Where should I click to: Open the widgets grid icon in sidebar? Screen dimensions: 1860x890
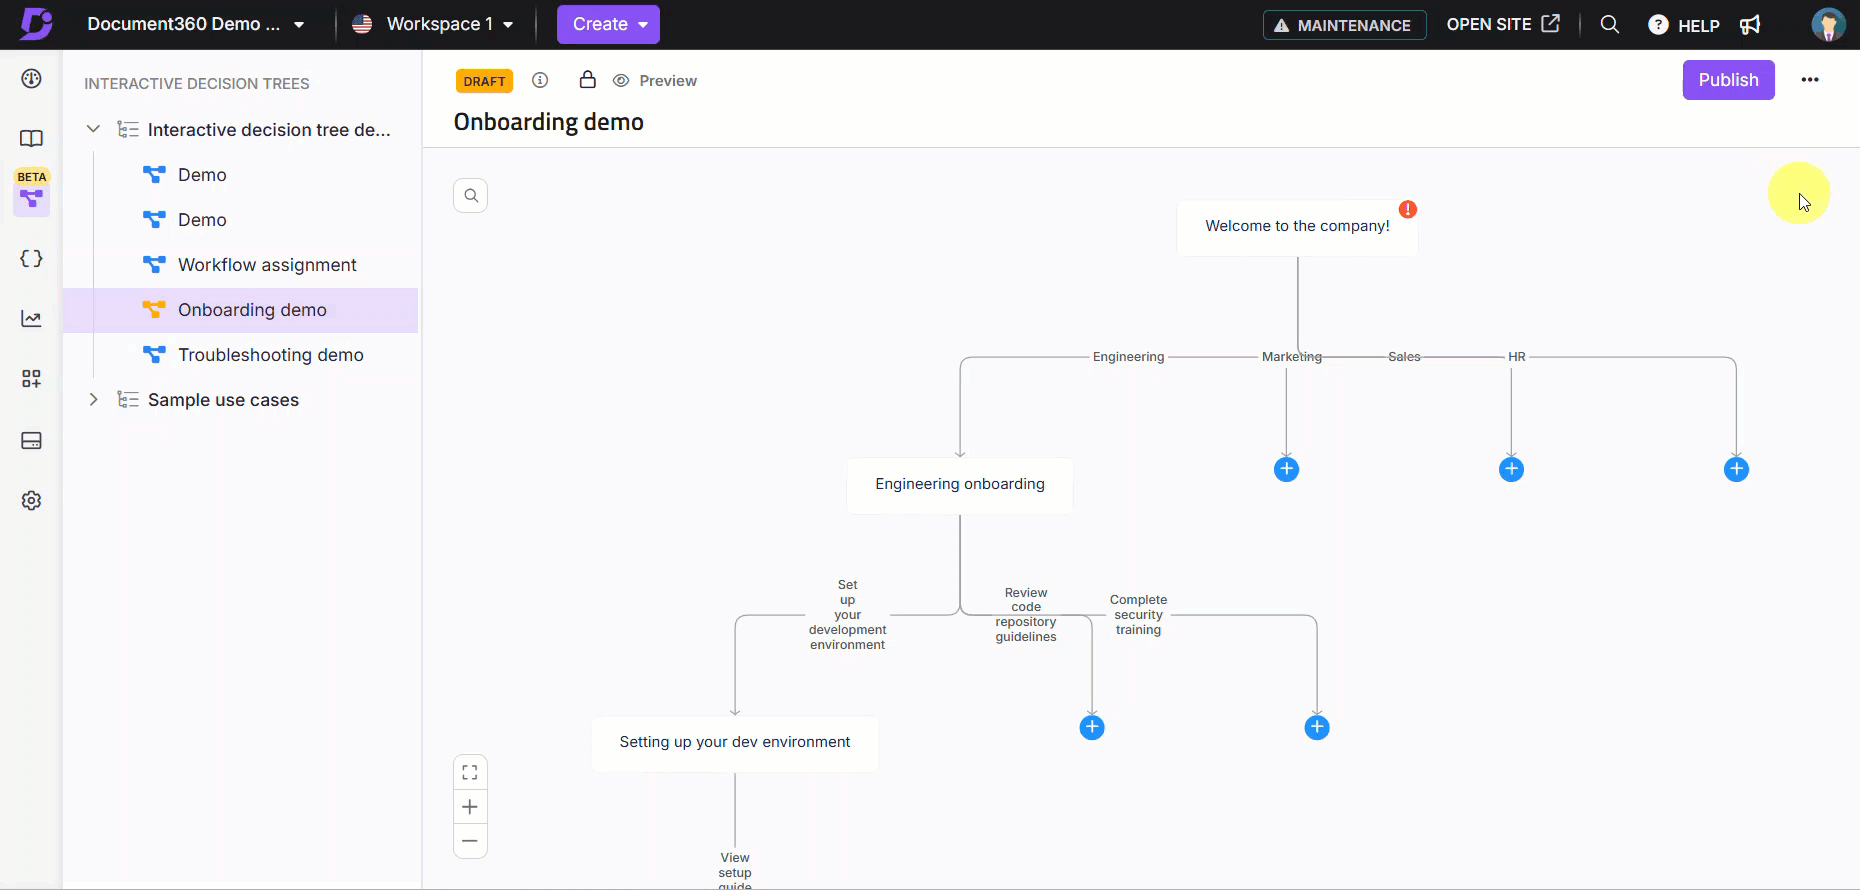[32, 378]
